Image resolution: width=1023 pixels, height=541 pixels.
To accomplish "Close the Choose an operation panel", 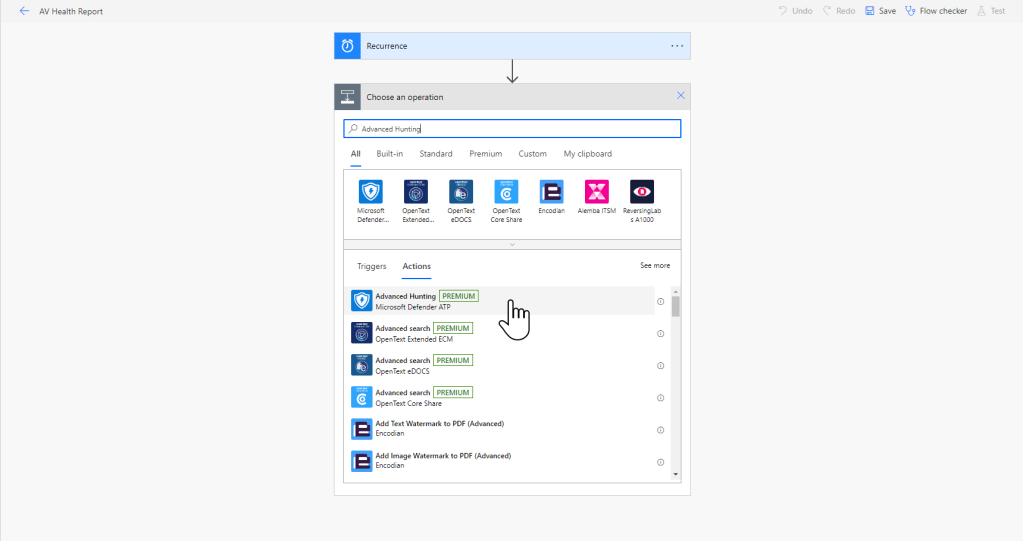I will [681, 96].
